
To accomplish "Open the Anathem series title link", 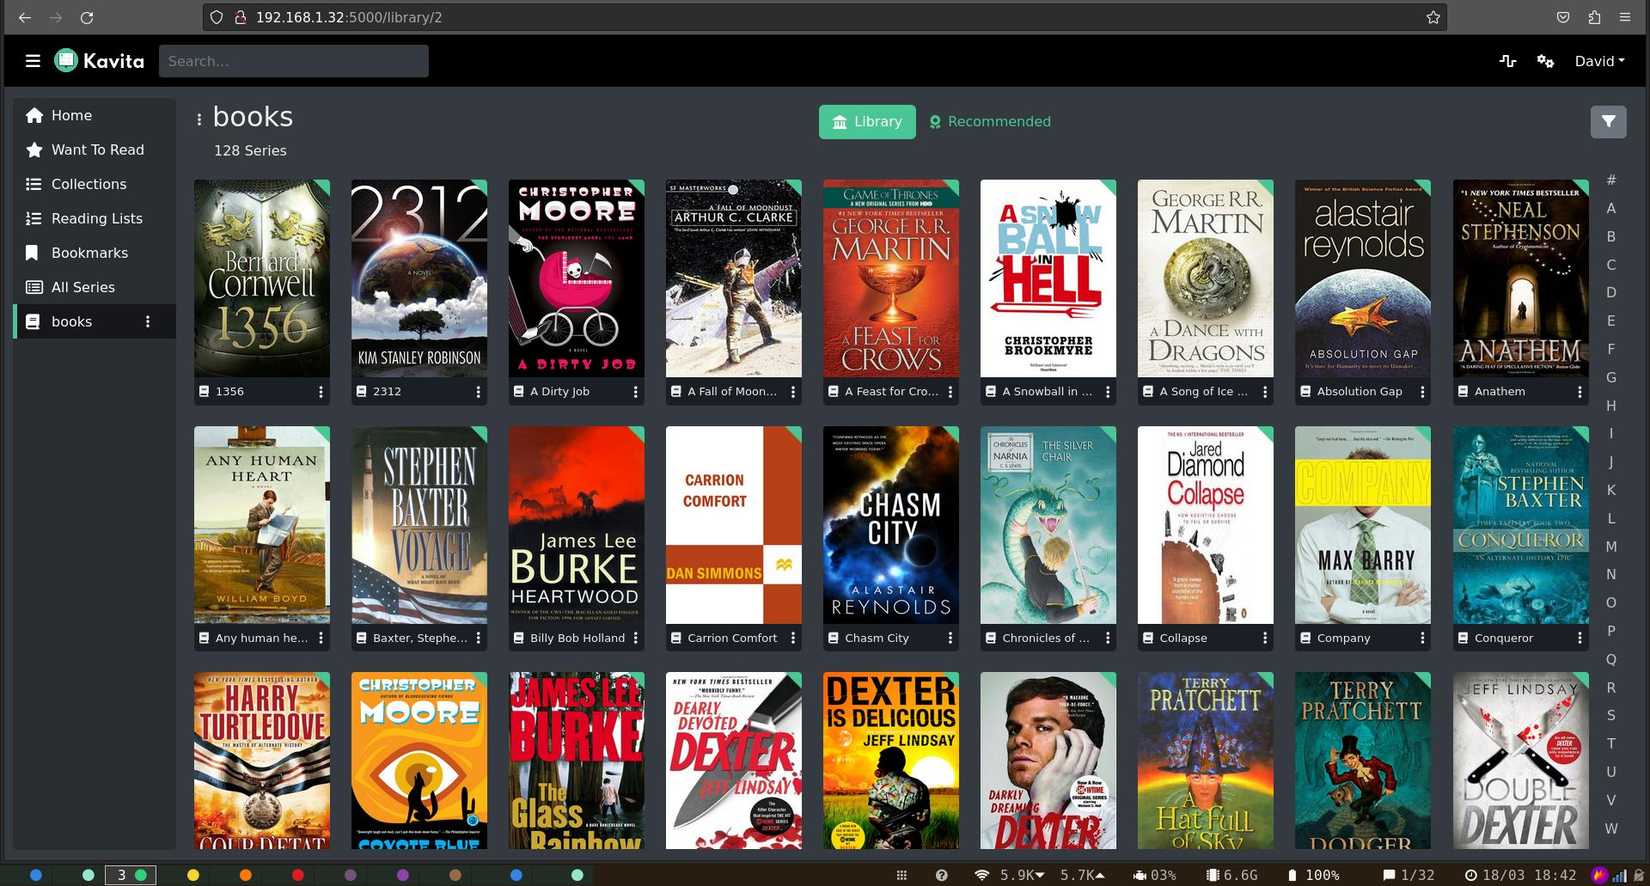I will point(1500,392).
